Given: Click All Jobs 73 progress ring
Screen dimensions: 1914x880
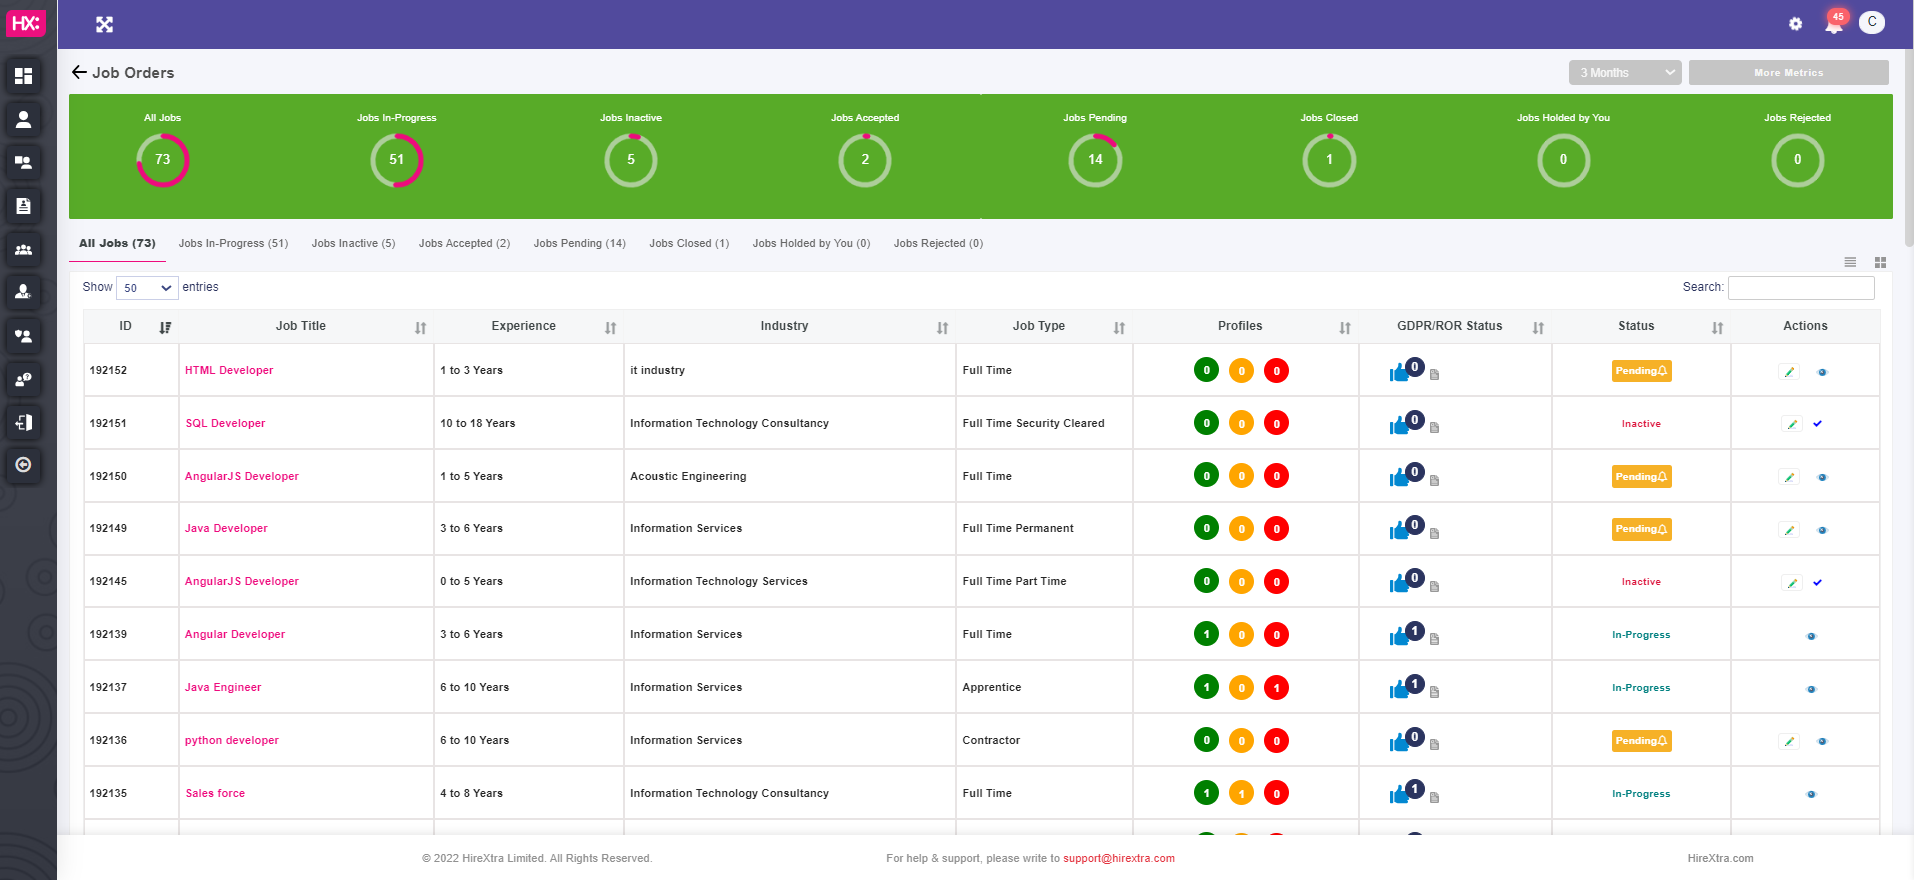Looking at the screenshot, I should coord(163,160).
